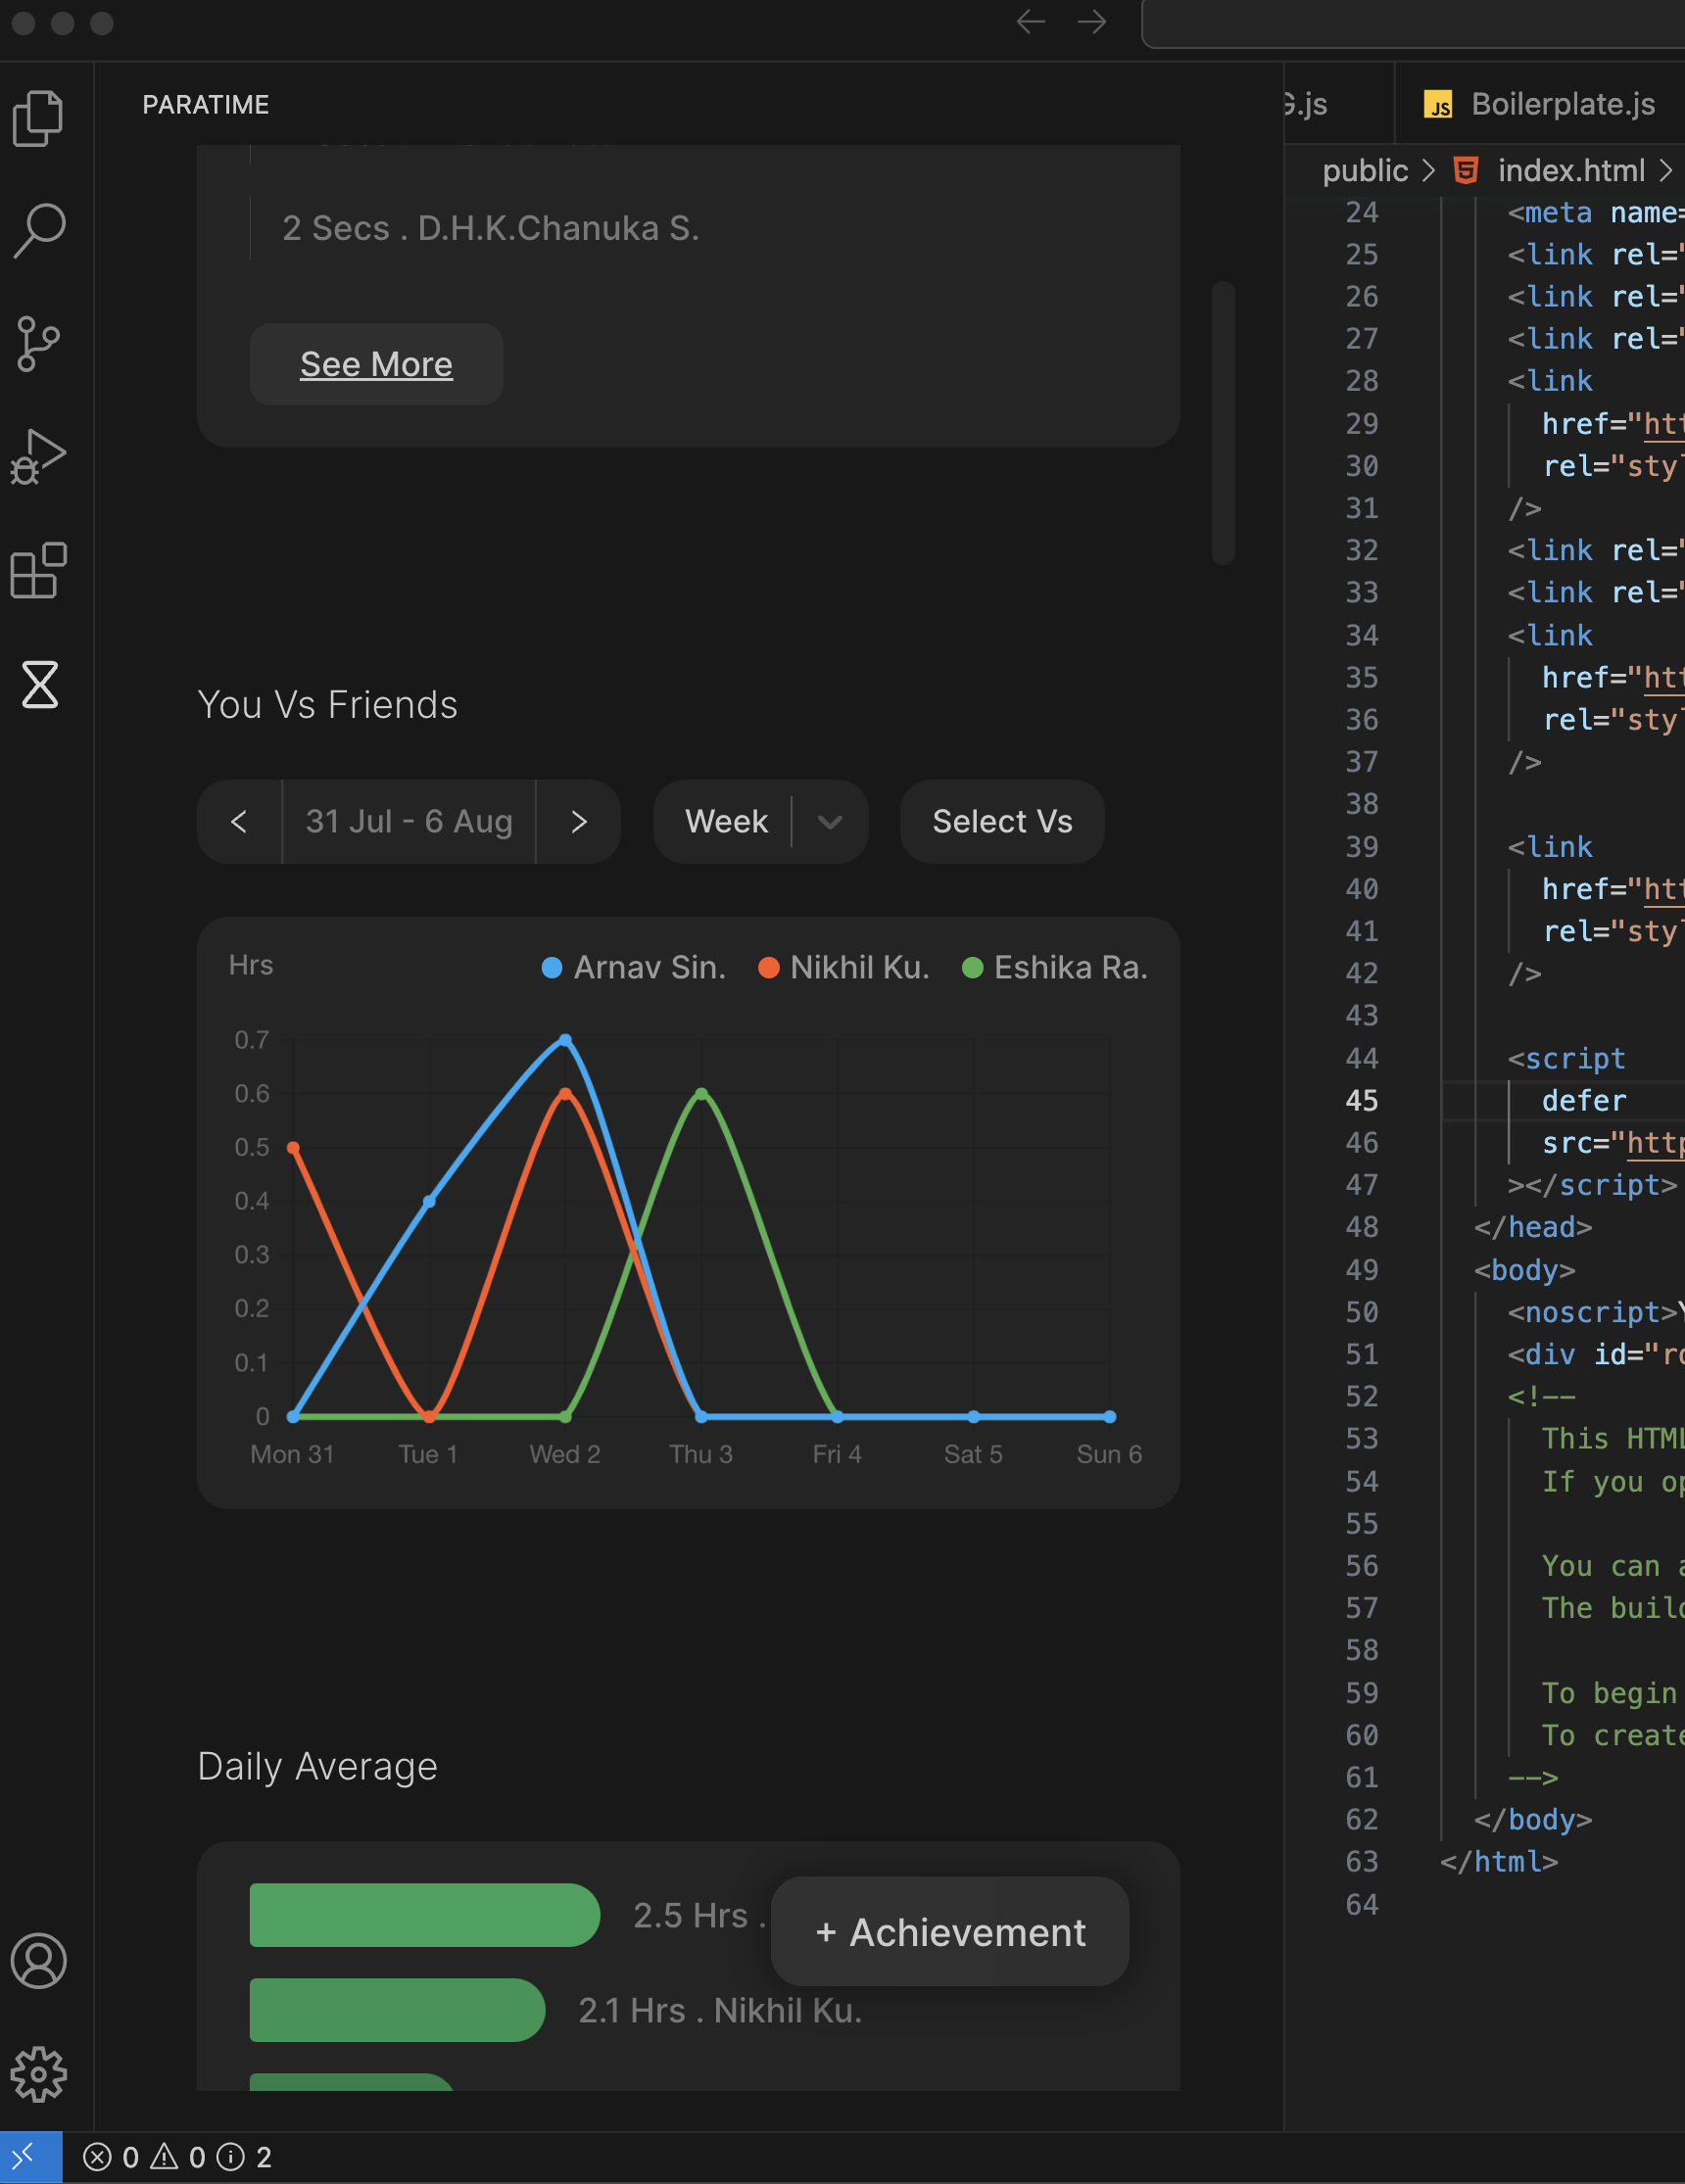Expand chevron after index.html breadcrumb
This screenshot has width=1685, height=2184.
pos(1665,170)
